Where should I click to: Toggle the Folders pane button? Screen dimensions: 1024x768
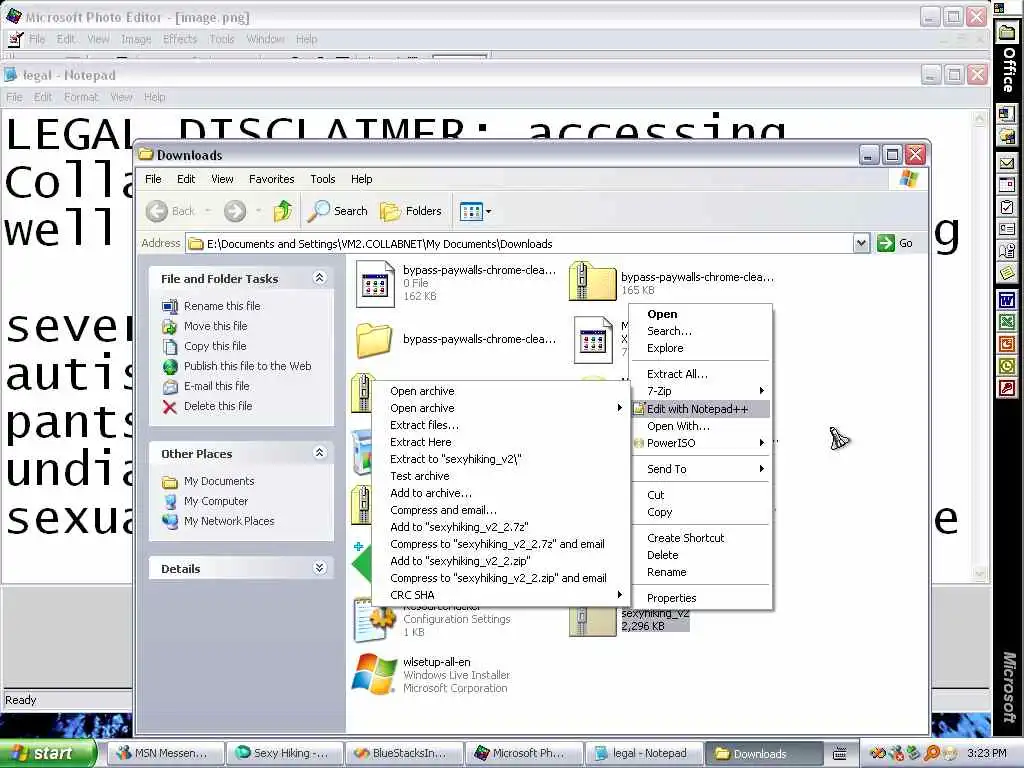pos(411,211)
